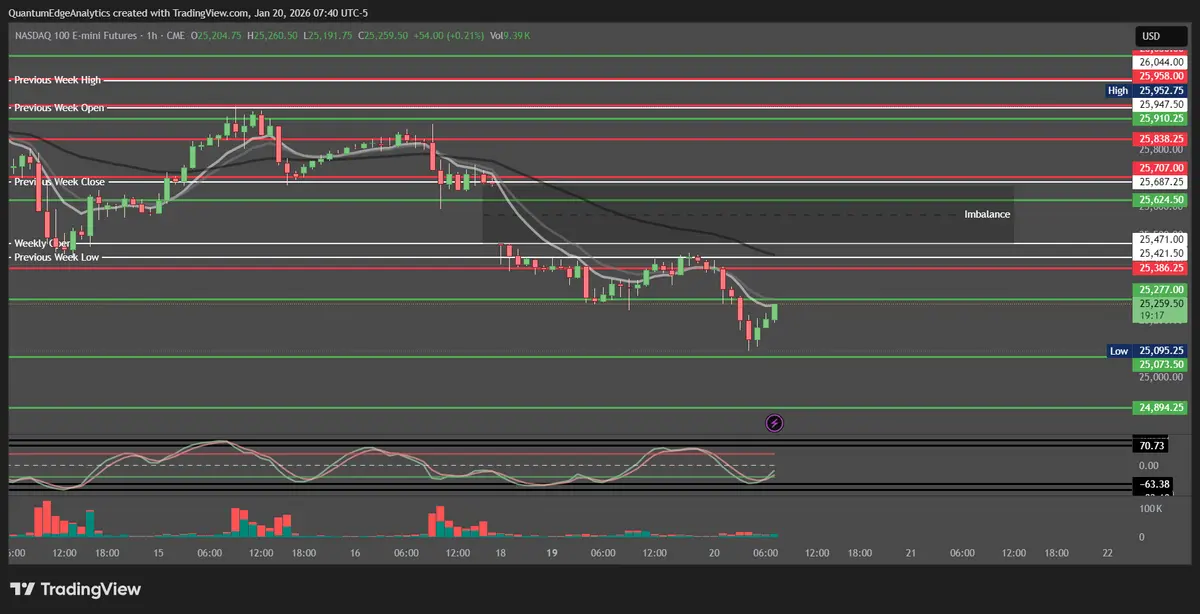Click the green 25,073.50 price label
1200x614 pixels.
coord(1160,365)
